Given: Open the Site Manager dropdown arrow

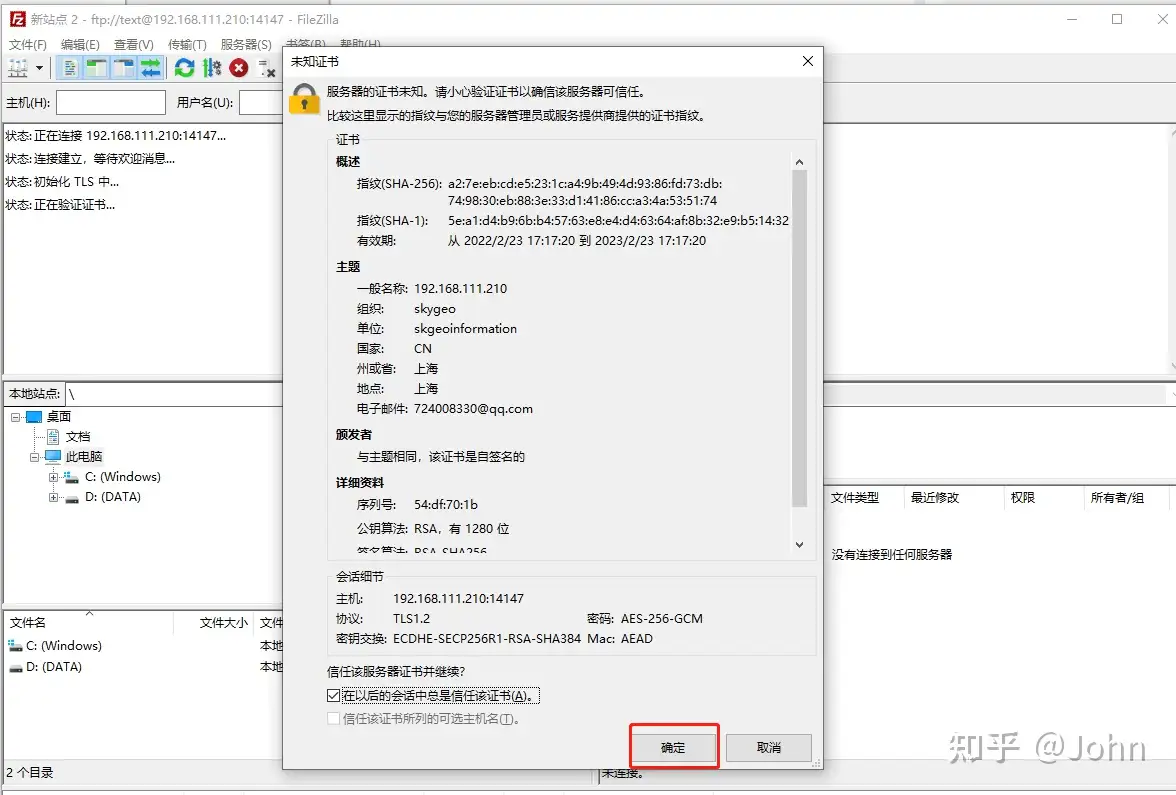Looking at the screenshot, I should pyautogui.click(x=39, y=68).
